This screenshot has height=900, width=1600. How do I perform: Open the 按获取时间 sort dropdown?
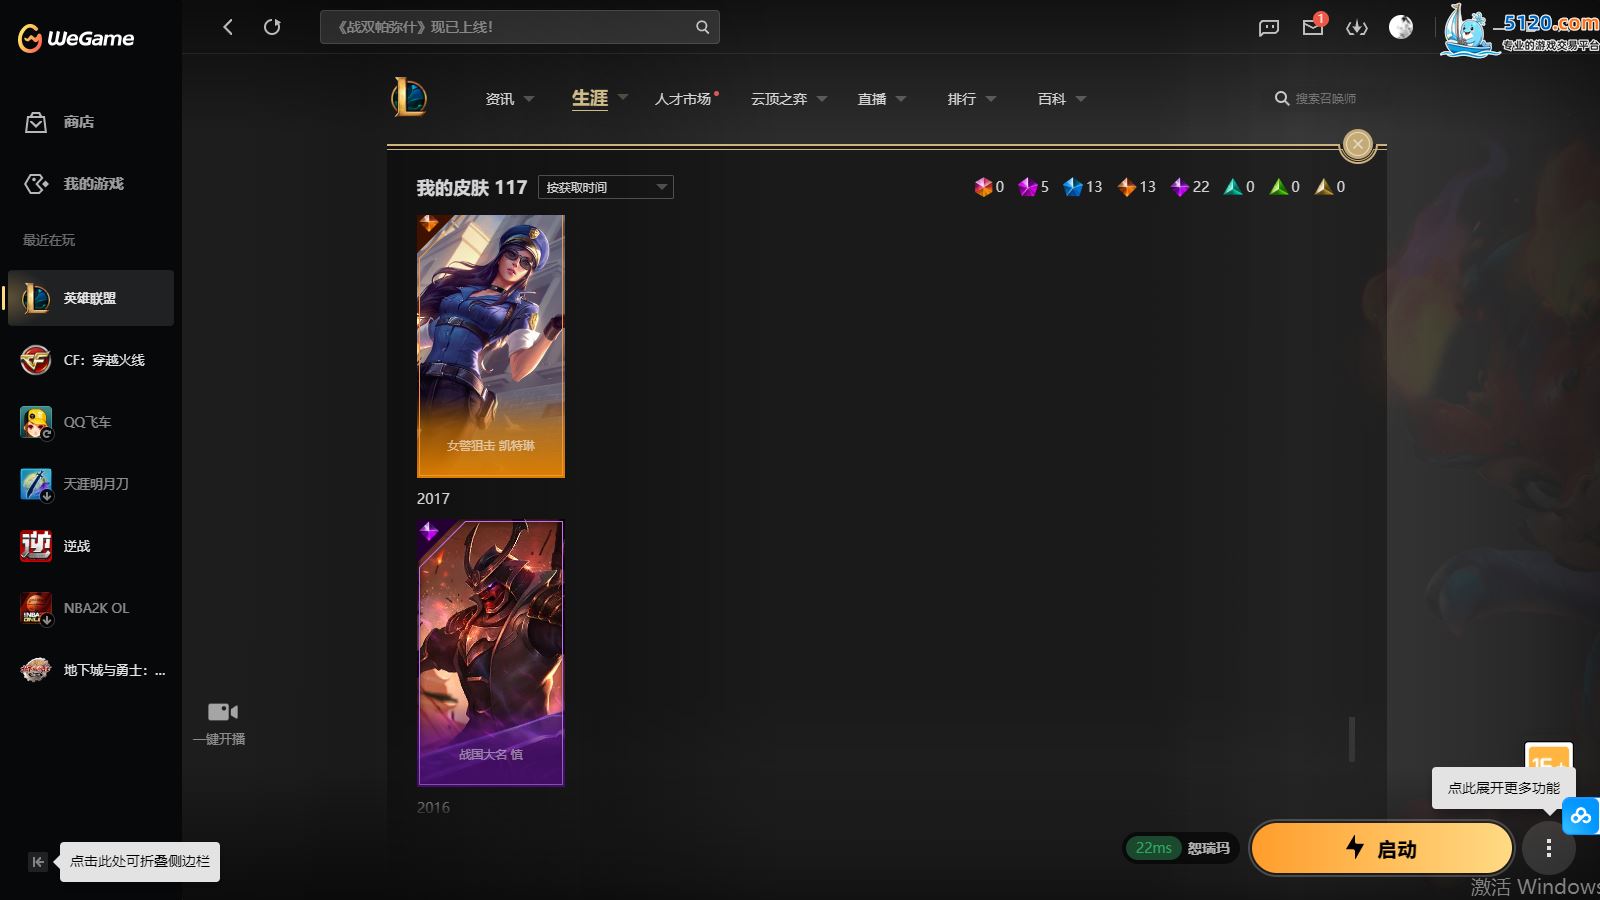click(606, 187)
